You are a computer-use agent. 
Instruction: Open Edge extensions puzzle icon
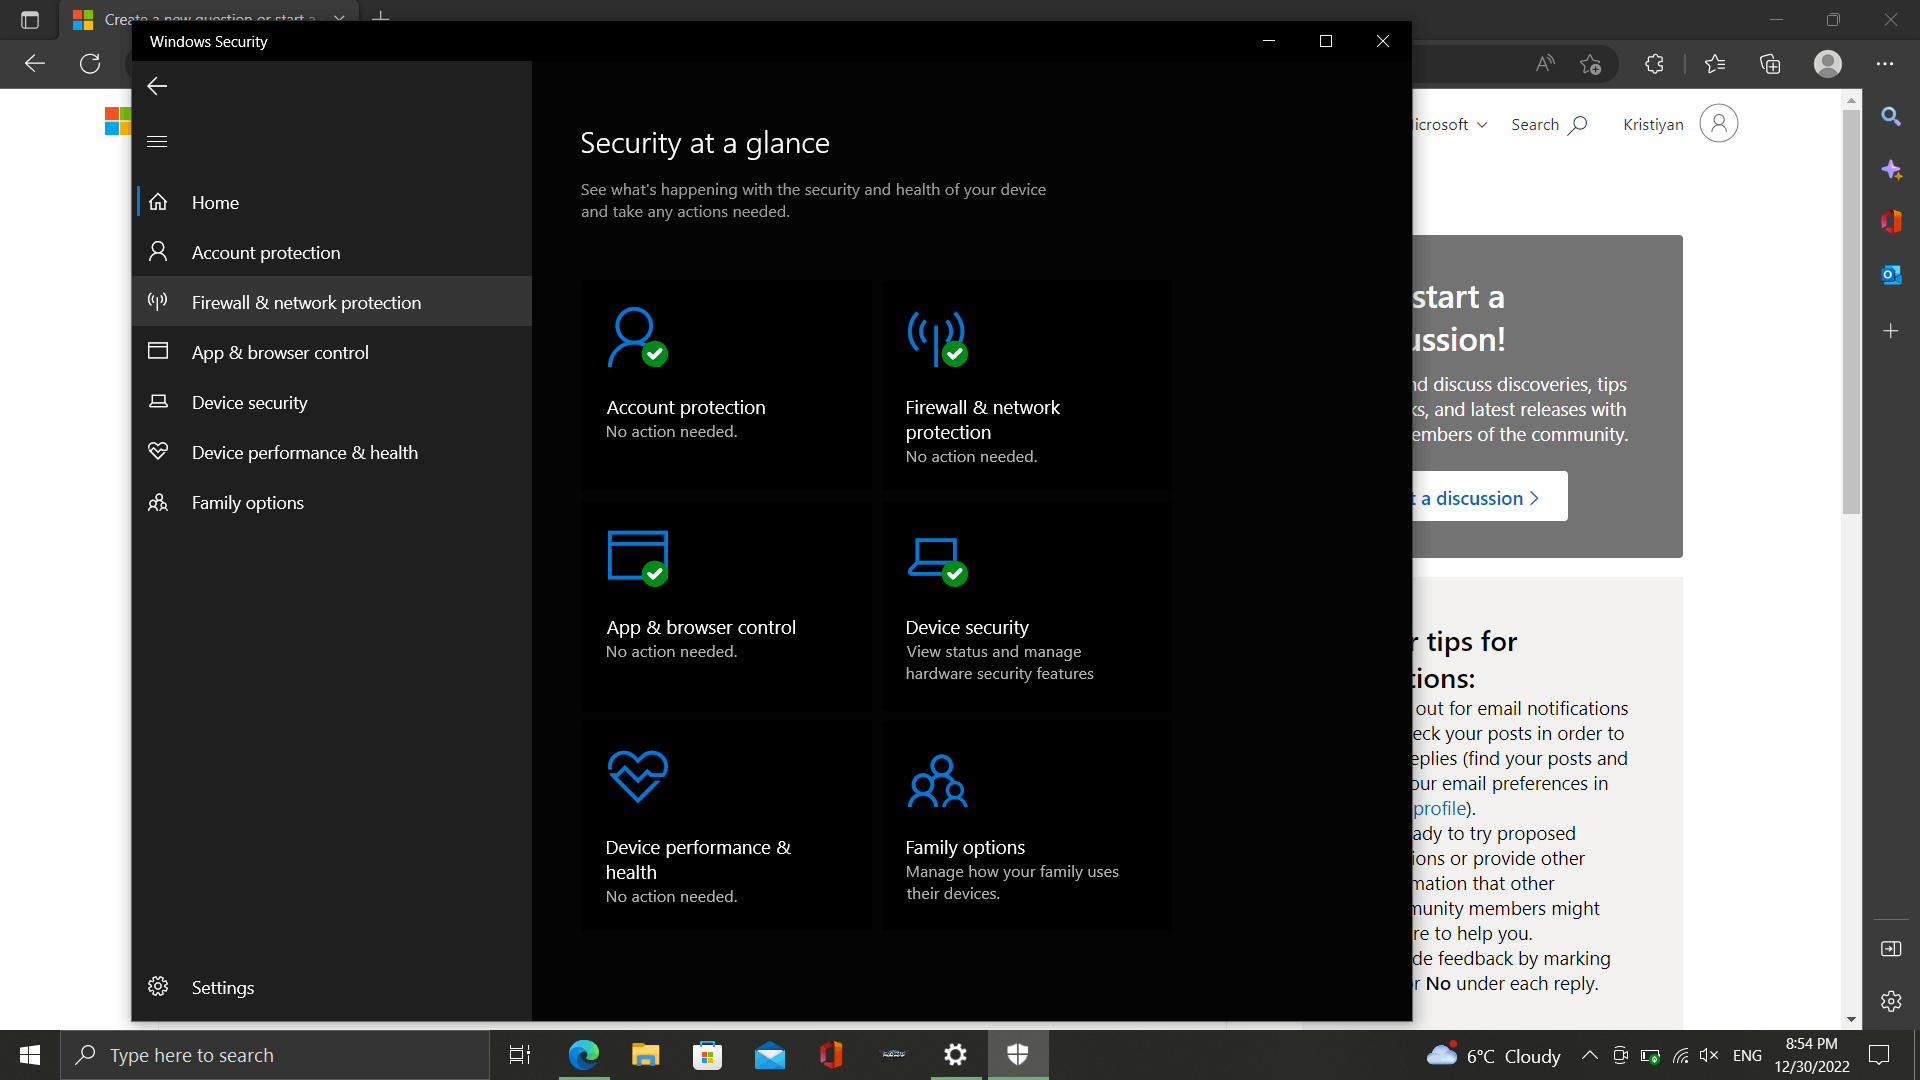(1654, 64)
